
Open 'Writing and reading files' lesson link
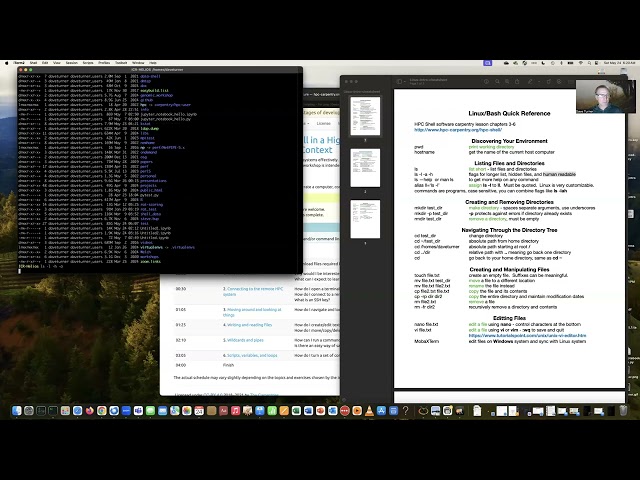tap(247, 325)
